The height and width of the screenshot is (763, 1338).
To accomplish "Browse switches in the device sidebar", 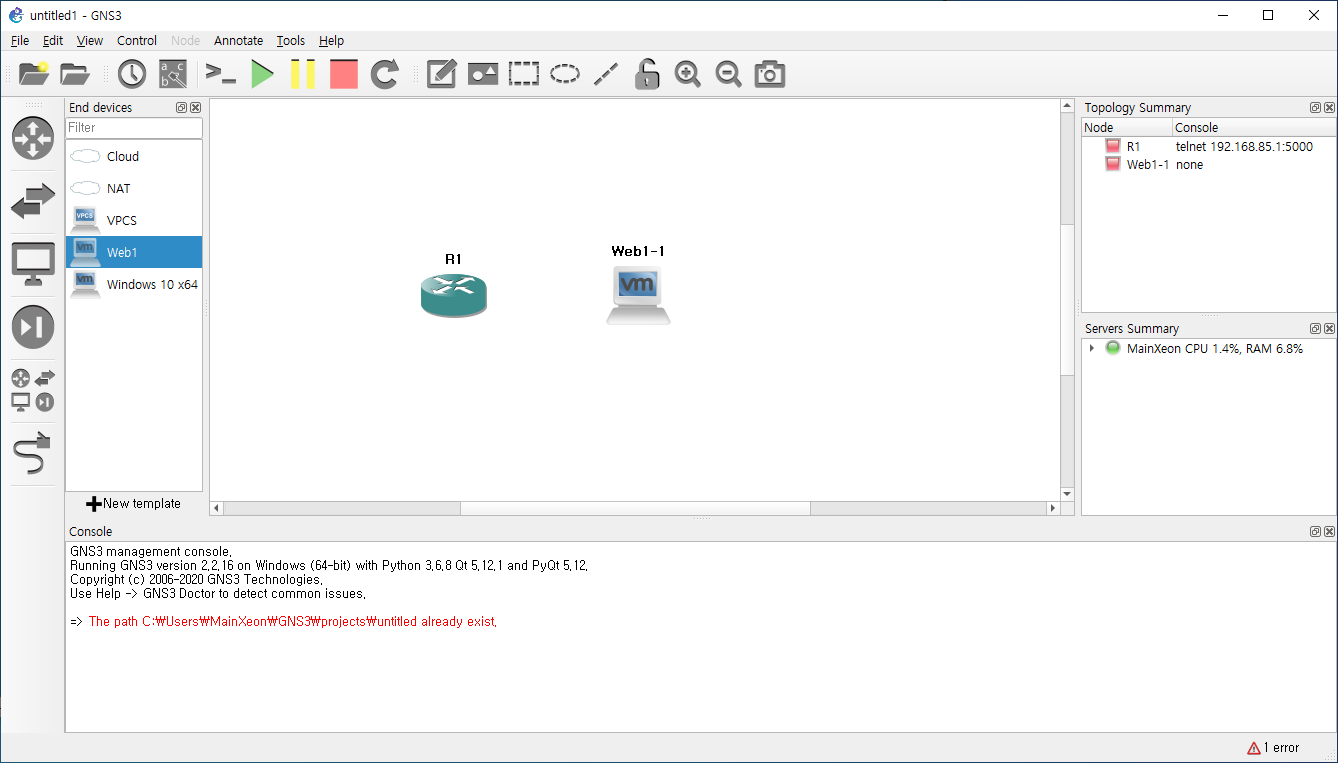I will point(33,202).
